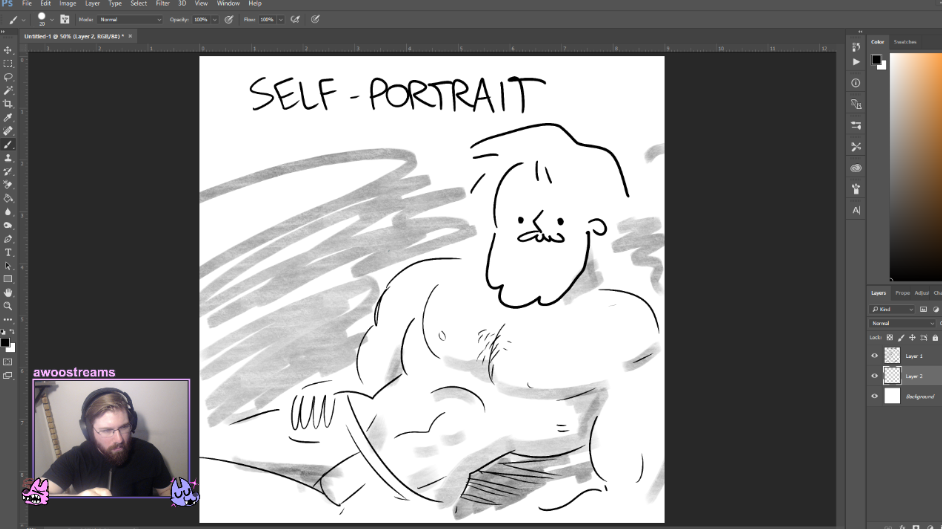Image resolution: width=942 pixels, height=529 pixels.
Task: Select the Eyedropper tool
Action: point(8,118)
